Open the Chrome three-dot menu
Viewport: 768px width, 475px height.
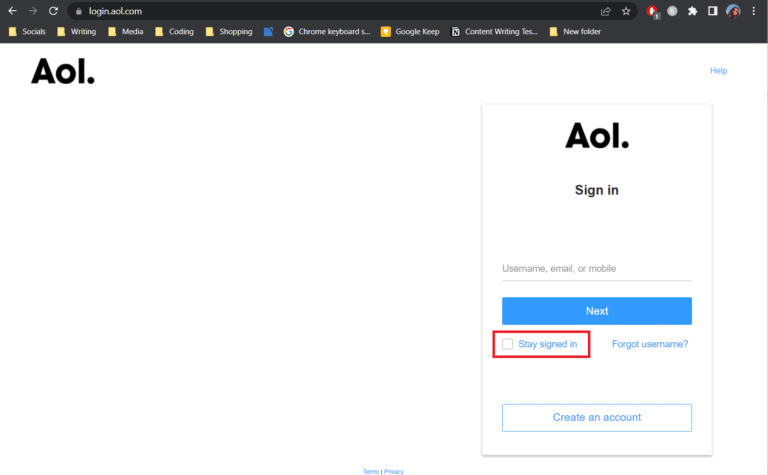754,11
